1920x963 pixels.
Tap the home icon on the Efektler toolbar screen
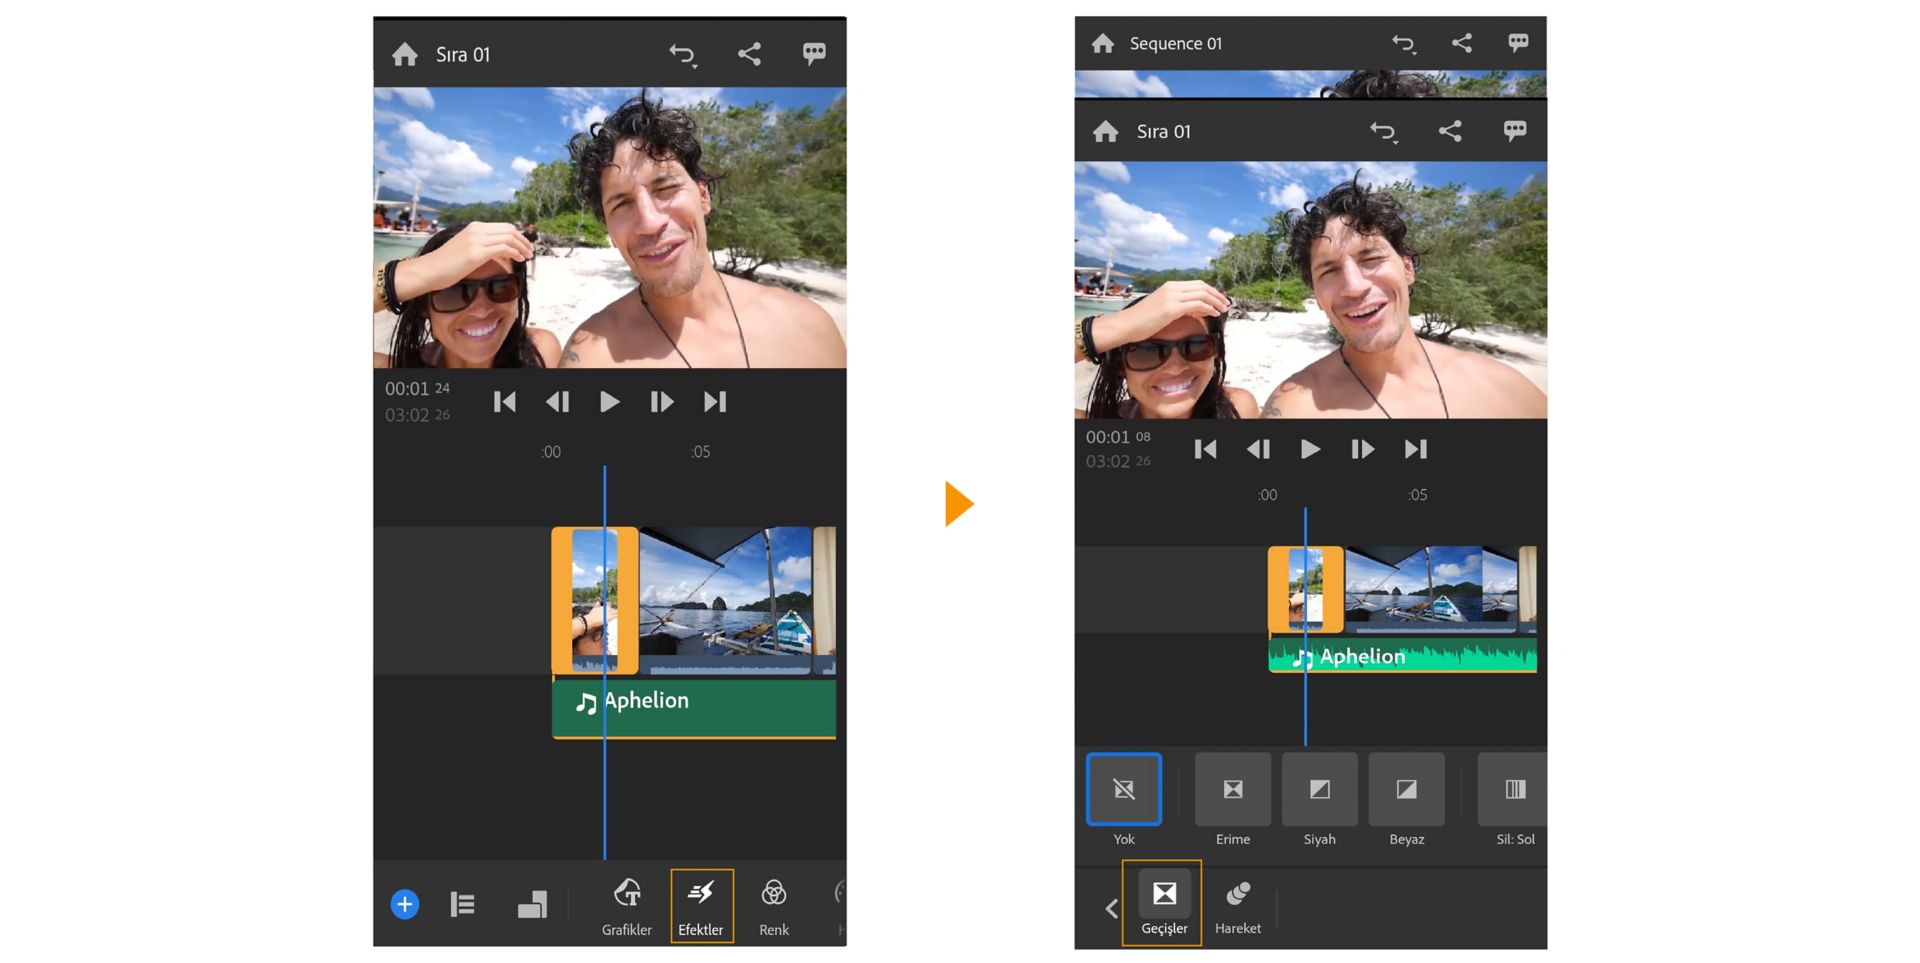(405, 54)
